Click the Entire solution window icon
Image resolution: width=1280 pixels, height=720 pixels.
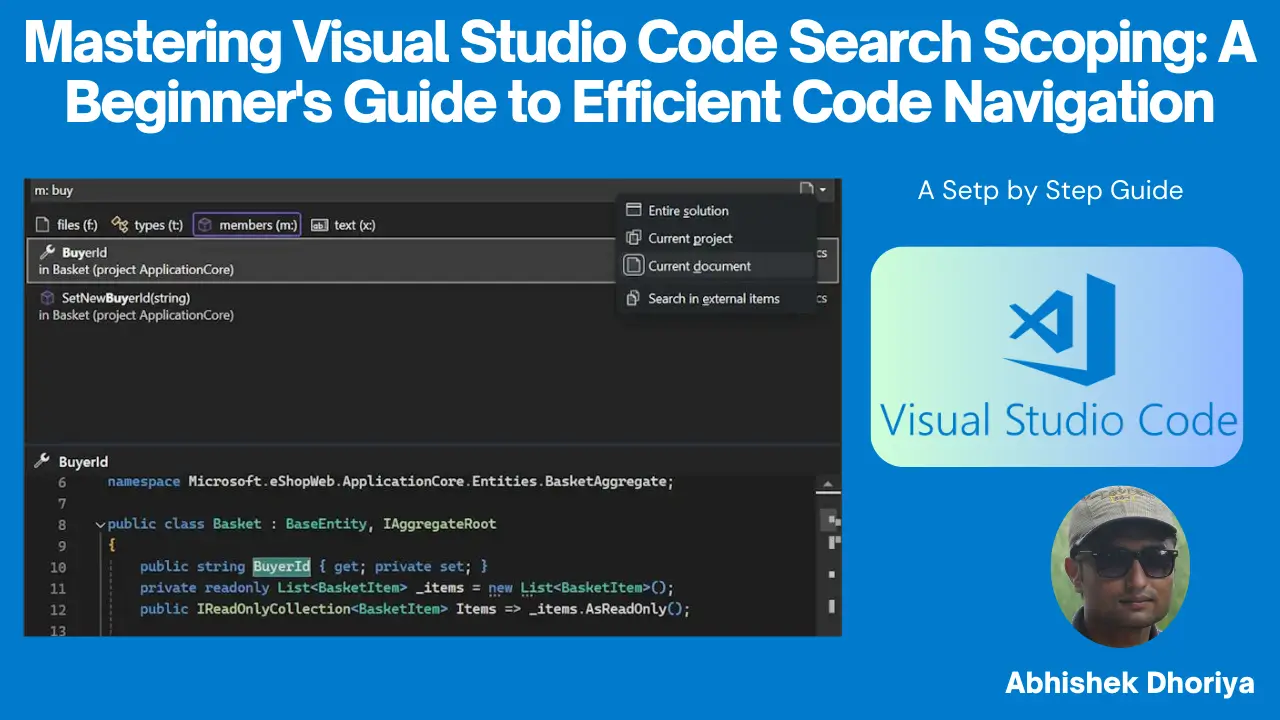632,210
